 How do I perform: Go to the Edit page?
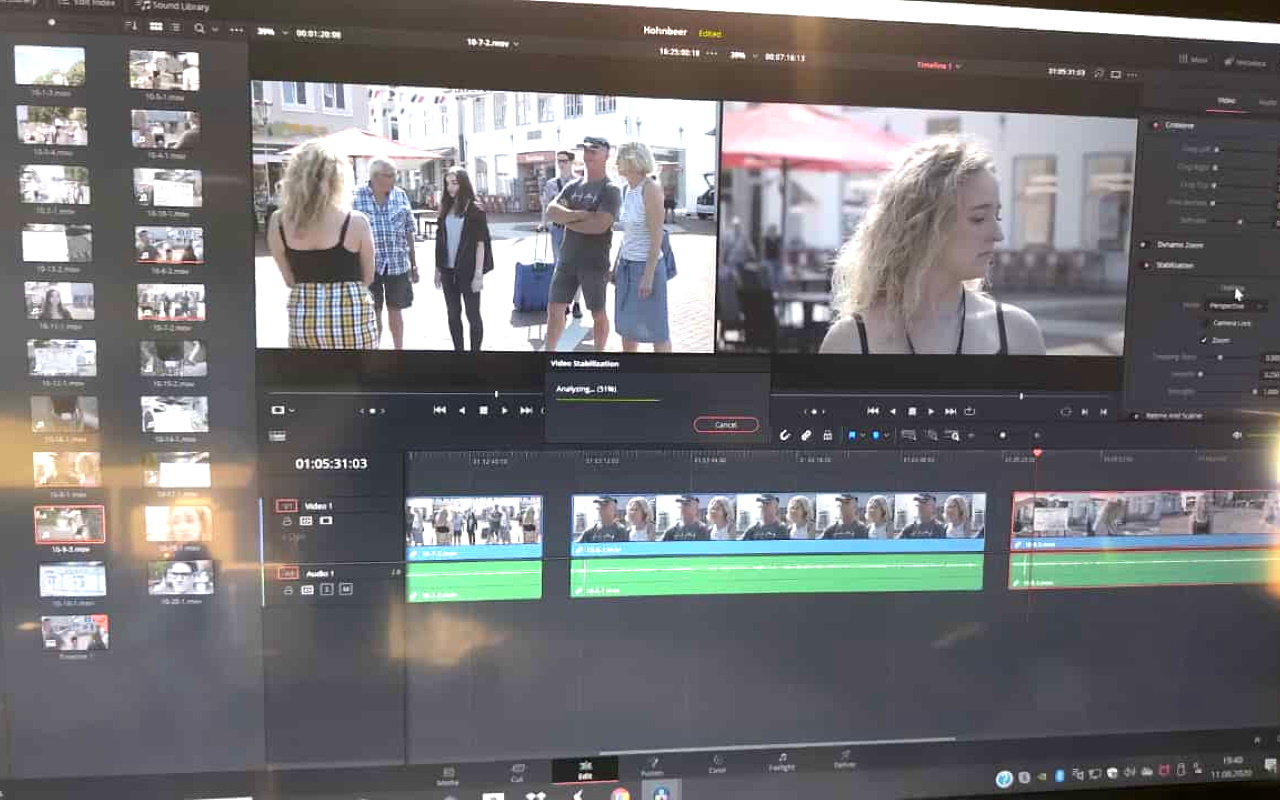(584, 770)
